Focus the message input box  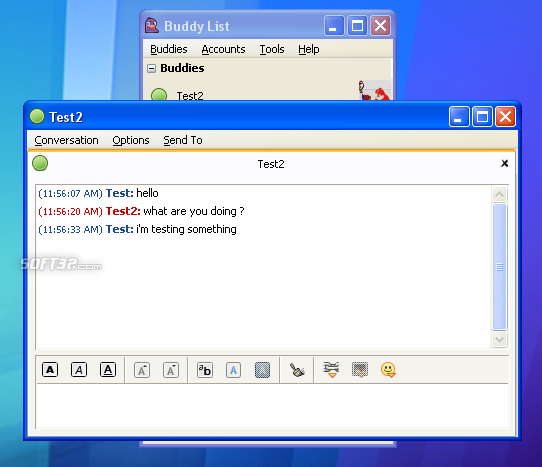tap(272, 406)
